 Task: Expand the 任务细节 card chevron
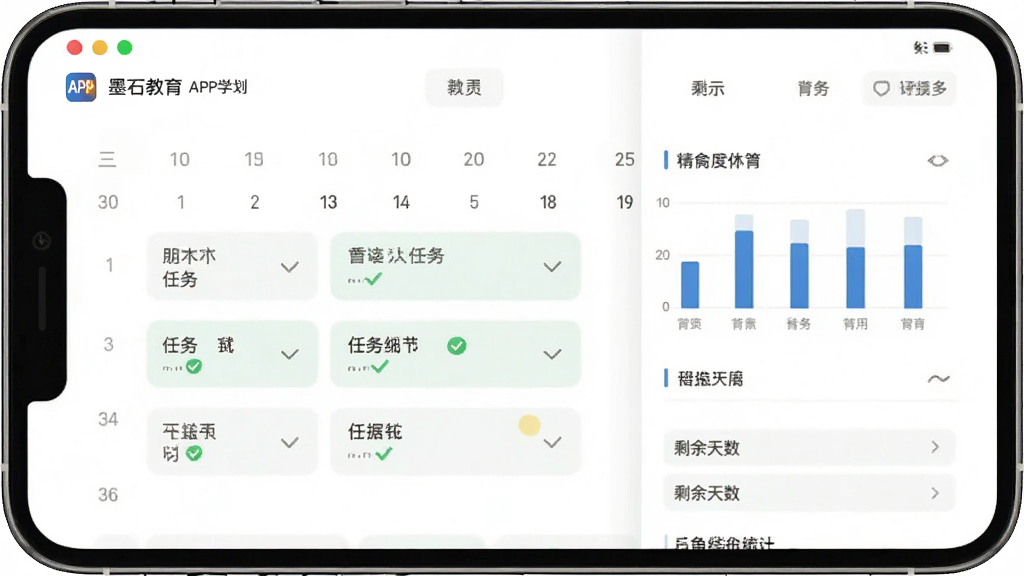pos(552,354)
